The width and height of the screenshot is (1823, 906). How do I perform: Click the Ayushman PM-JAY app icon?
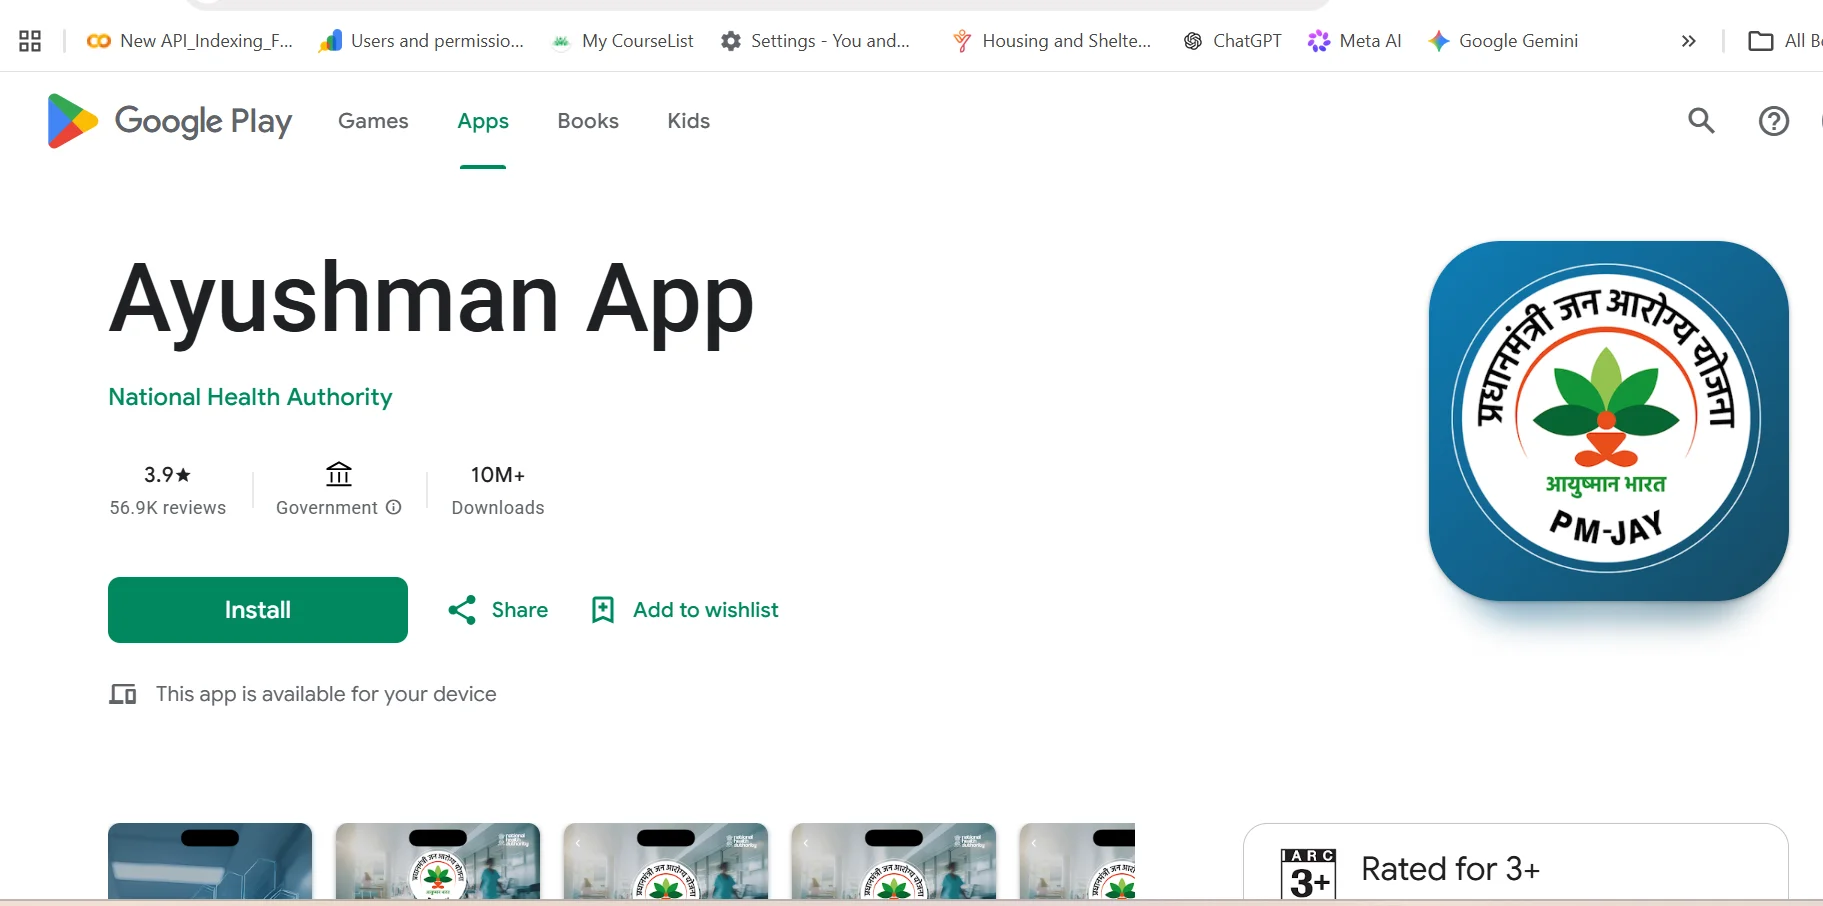pyautogui.click(x=1608, y=421)
